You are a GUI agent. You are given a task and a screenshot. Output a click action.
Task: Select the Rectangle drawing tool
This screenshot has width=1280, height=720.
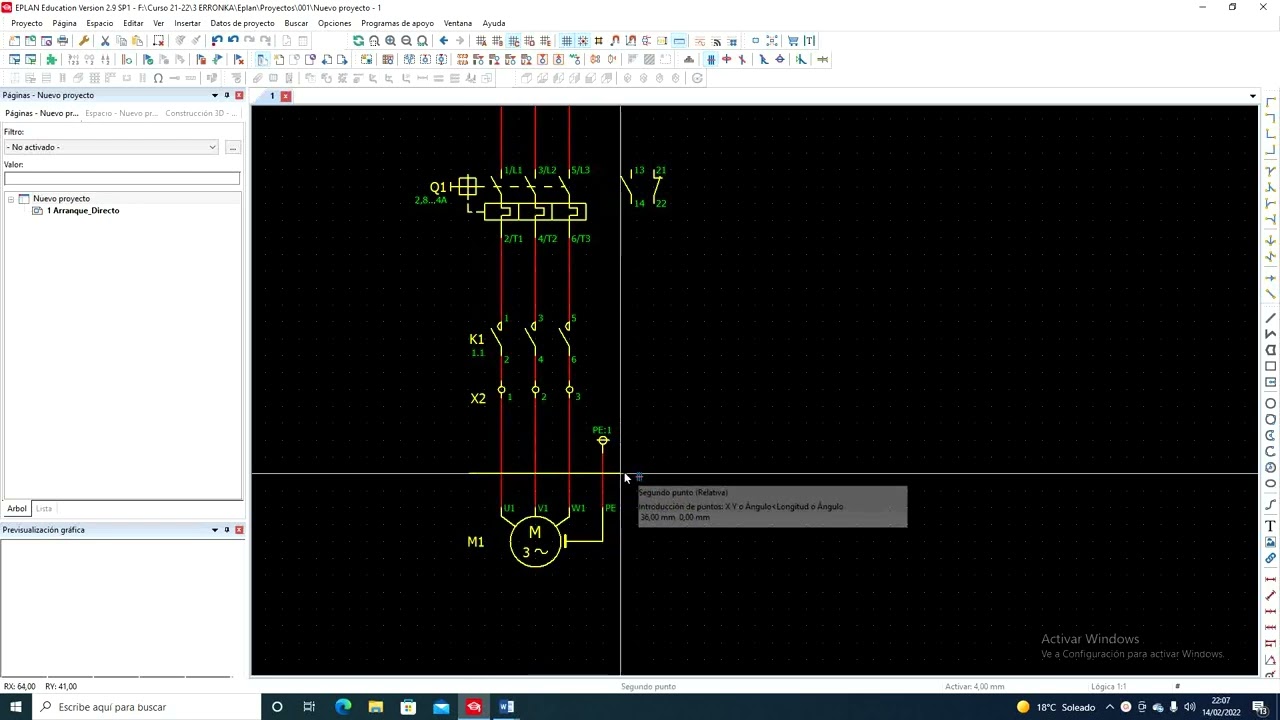click(1271, 366)
